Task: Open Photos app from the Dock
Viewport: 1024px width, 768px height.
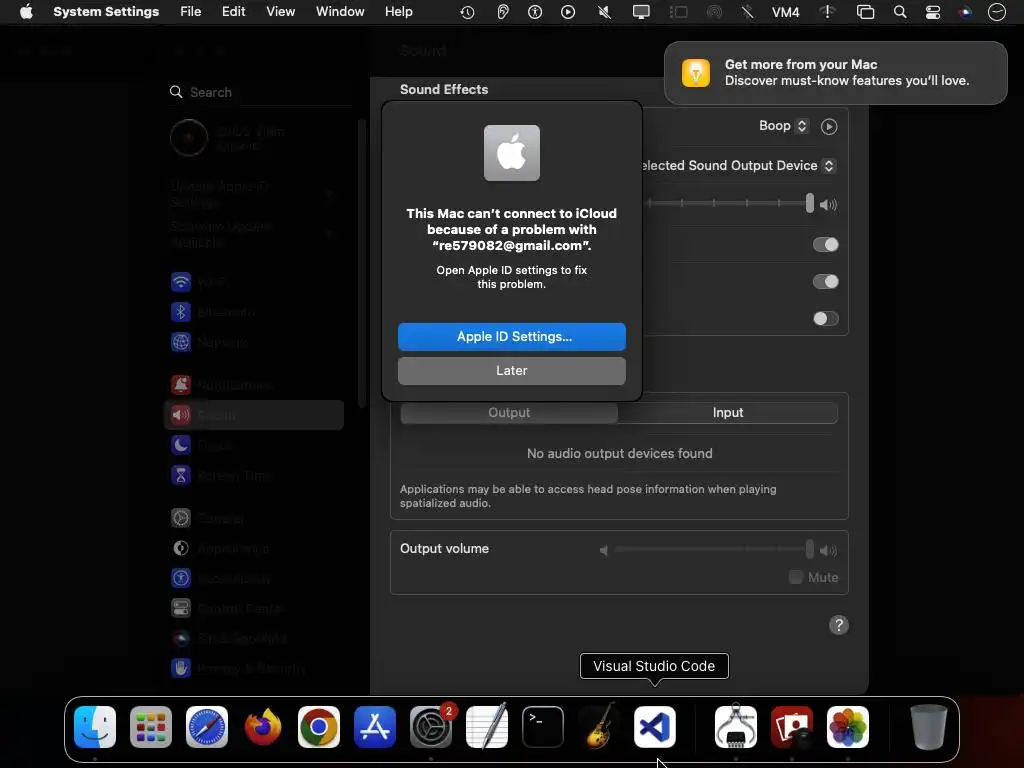Action: pyautogui.click(x=848, y=727)
